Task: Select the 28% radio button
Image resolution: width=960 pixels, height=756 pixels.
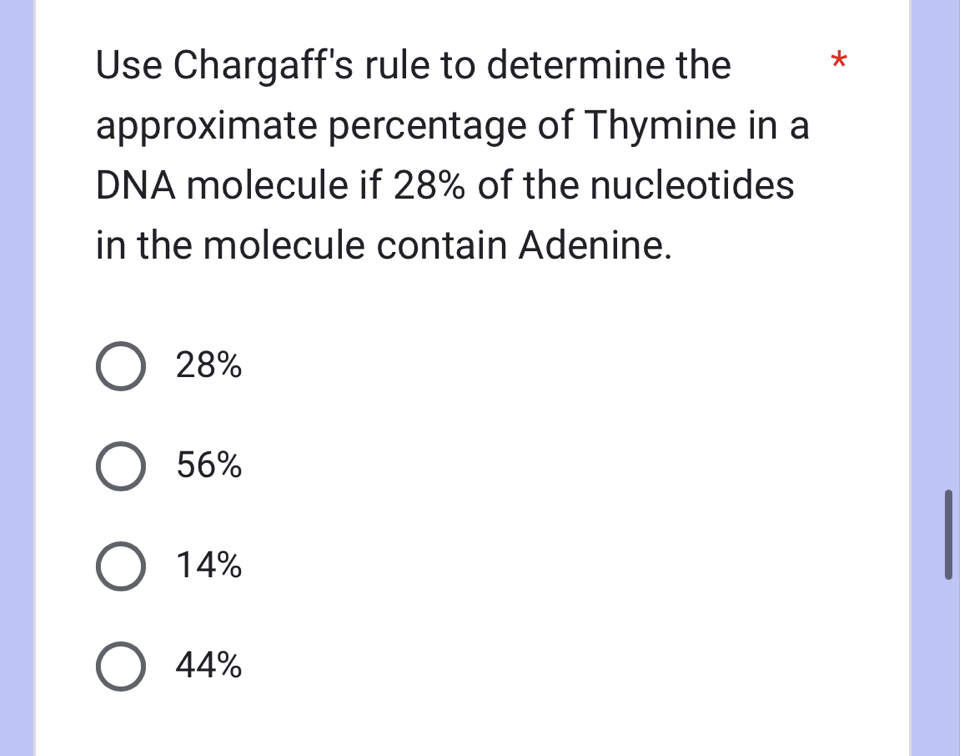Action: pyautogui.click(x=121, y=367)
